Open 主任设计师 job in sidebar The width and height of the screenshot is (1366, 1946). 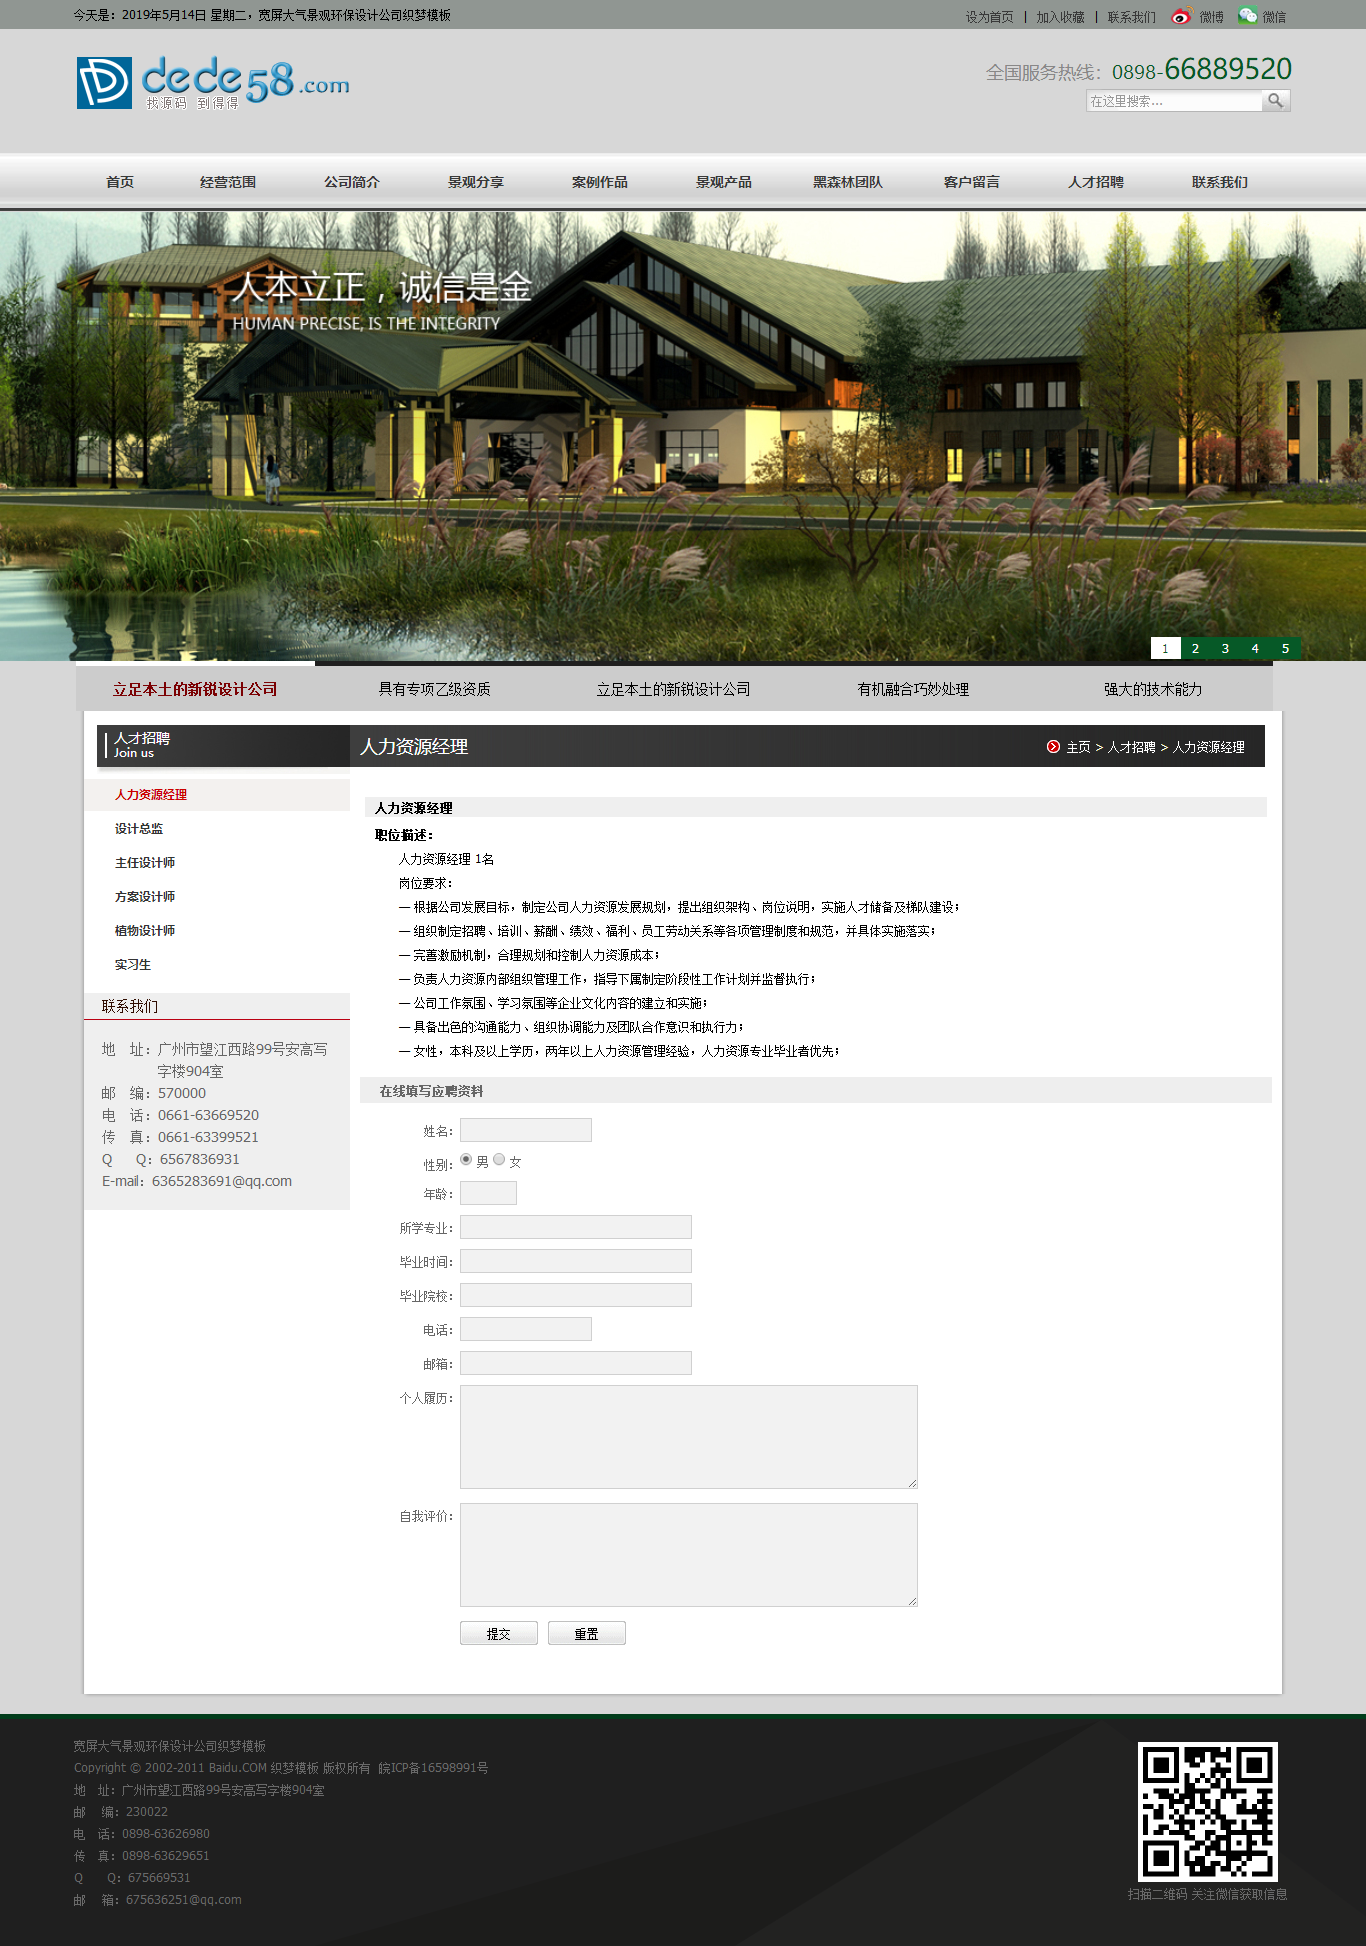click(144, 862)
